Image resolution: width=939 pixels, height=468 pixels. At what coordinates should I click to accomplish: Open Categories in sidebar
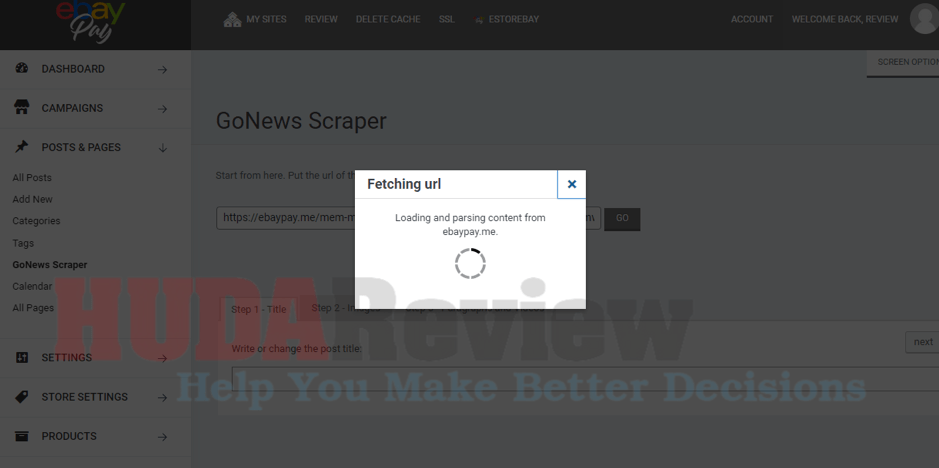click(x=37, y=221)
